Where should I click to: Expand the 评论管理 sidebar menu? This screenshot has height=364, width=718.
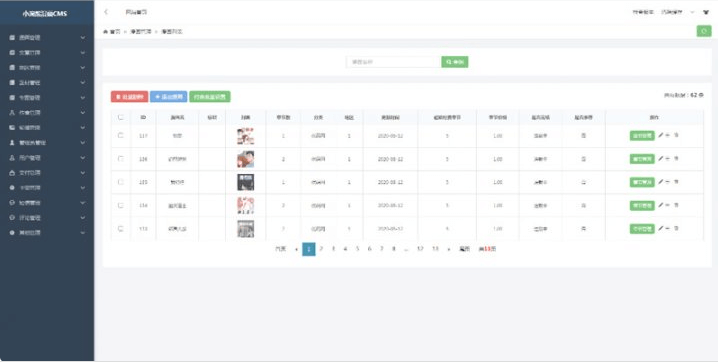(47, 217)
